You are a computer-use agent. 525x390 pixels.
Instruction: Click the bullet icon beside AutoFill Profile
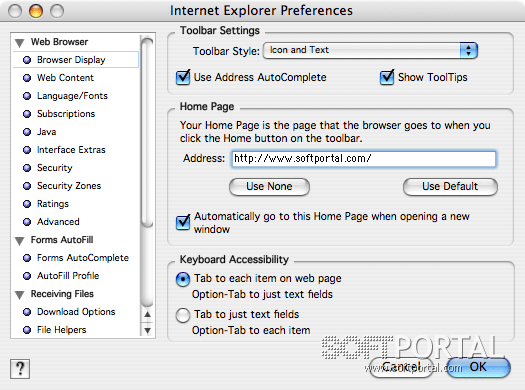point(27,276)
